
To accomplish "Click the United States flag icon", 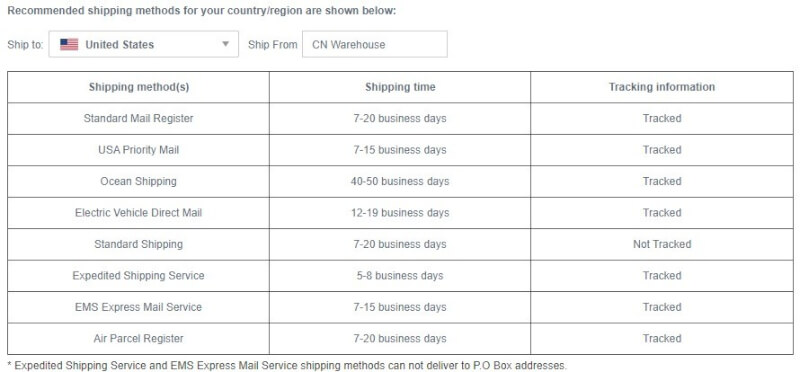I will pyautogui.click(x=69, y=44).
